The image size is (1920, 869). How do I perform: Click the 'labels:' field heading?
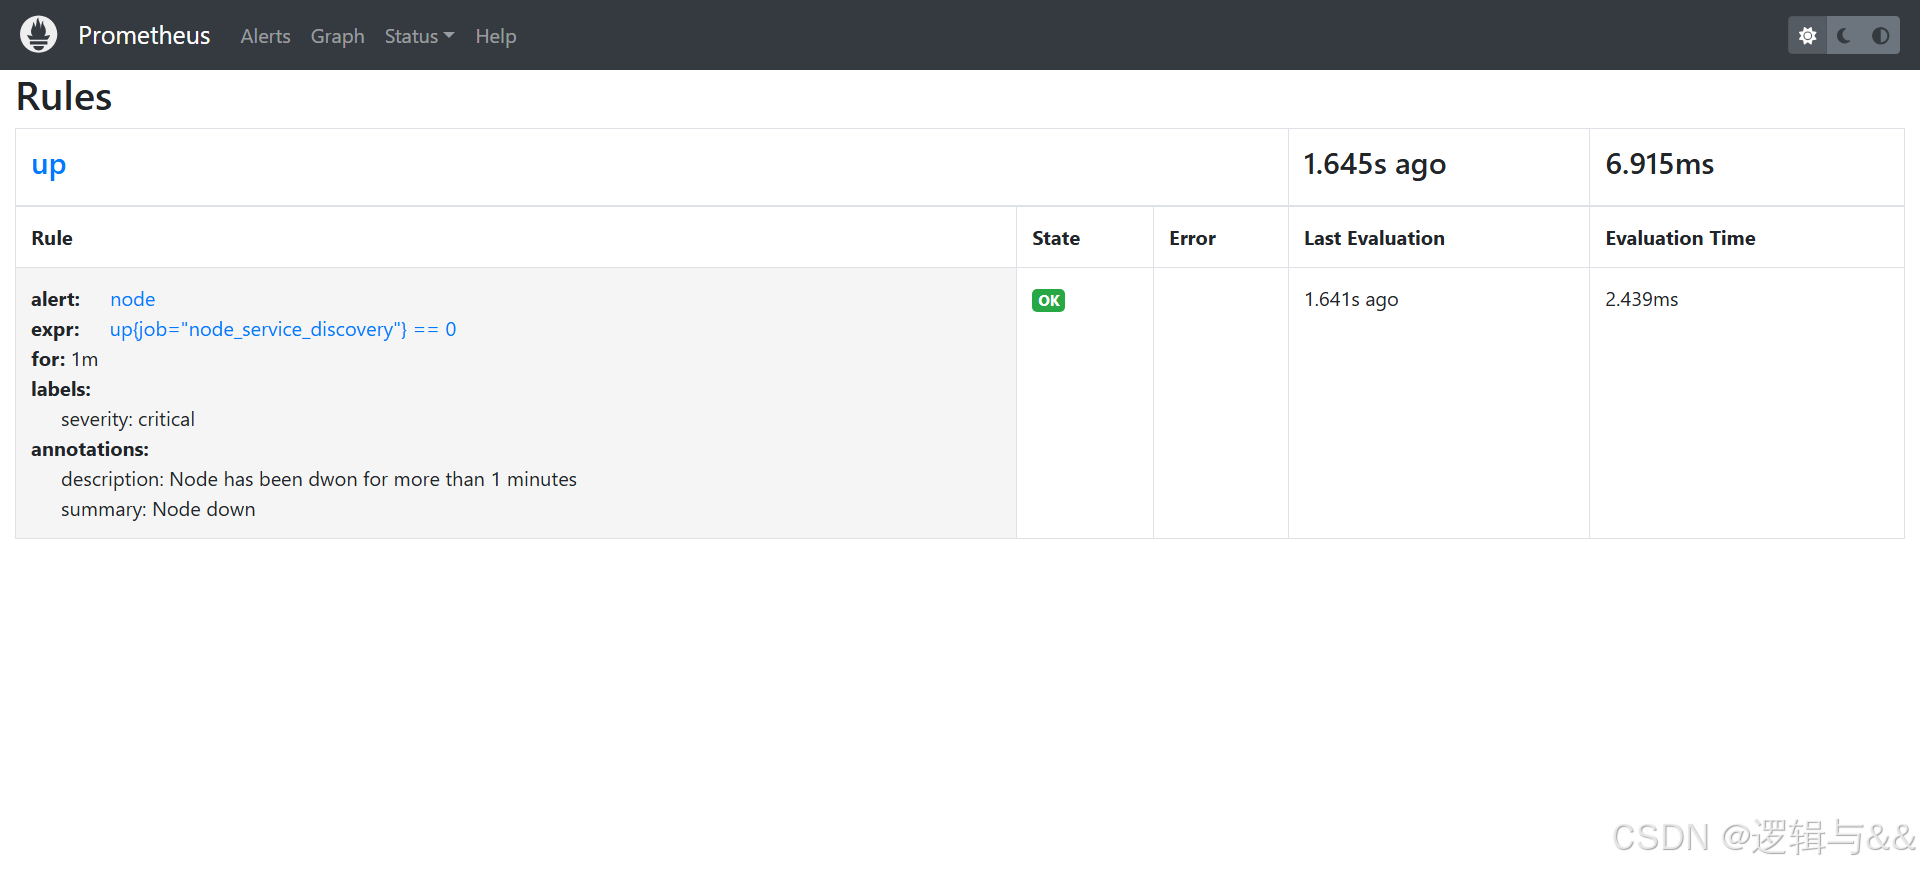tap(61, 389)
